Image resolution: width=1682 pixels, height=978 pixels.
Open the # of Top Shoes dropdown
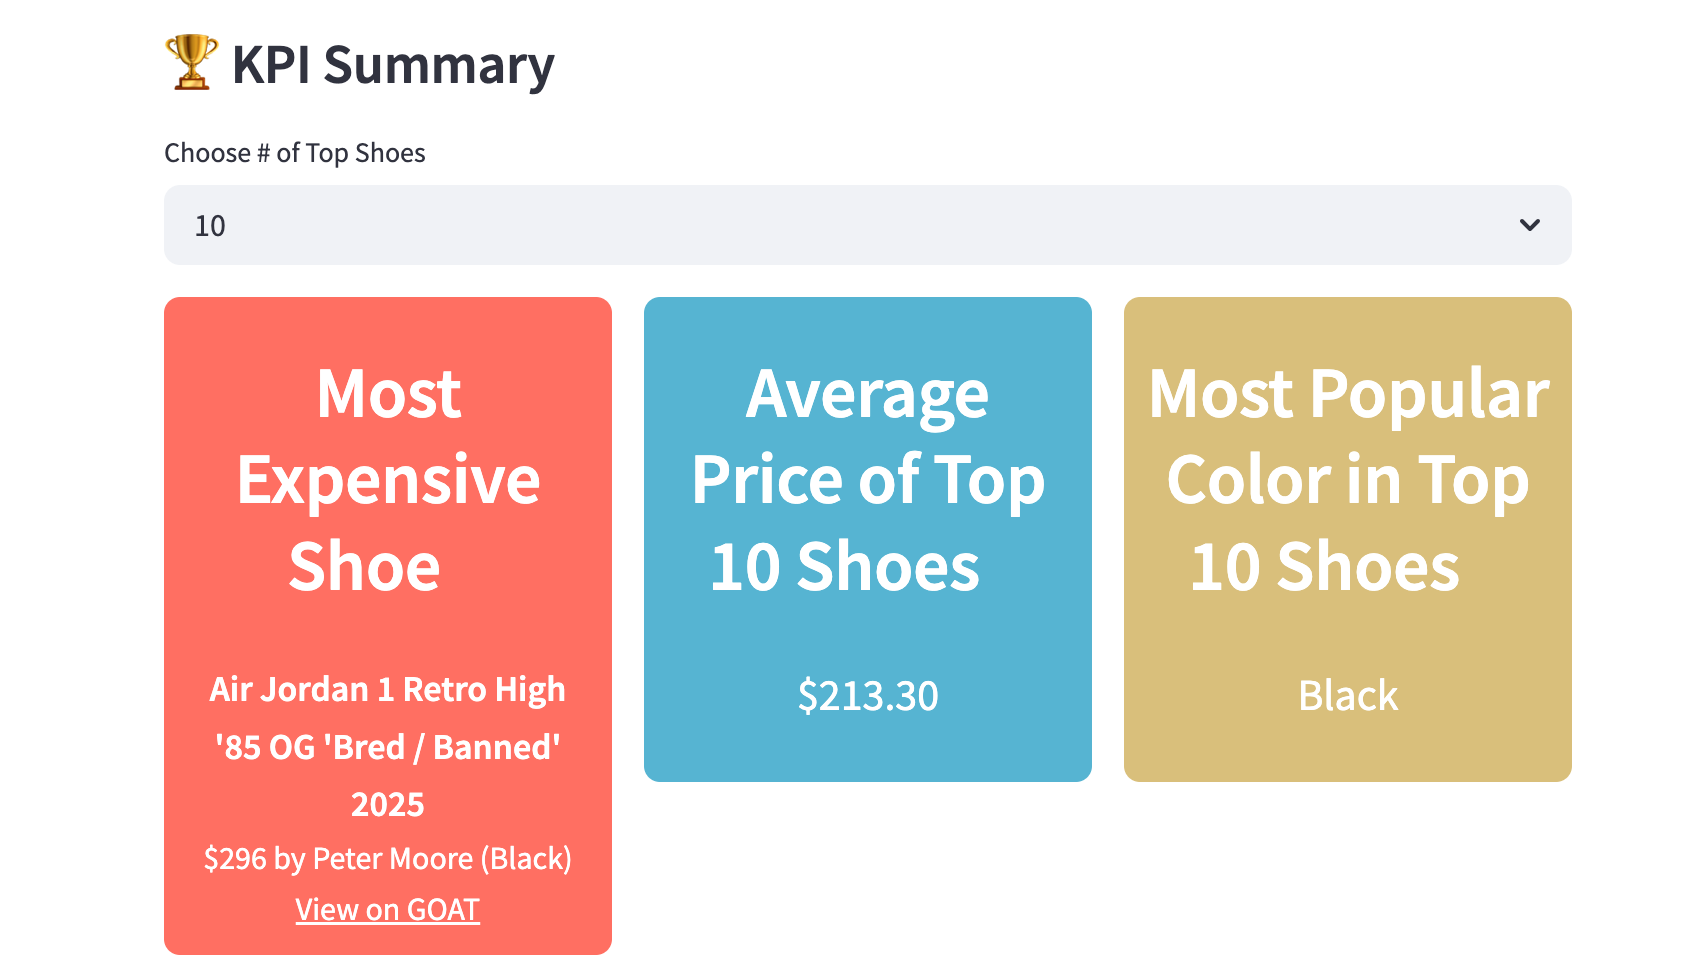click(868, 225)
